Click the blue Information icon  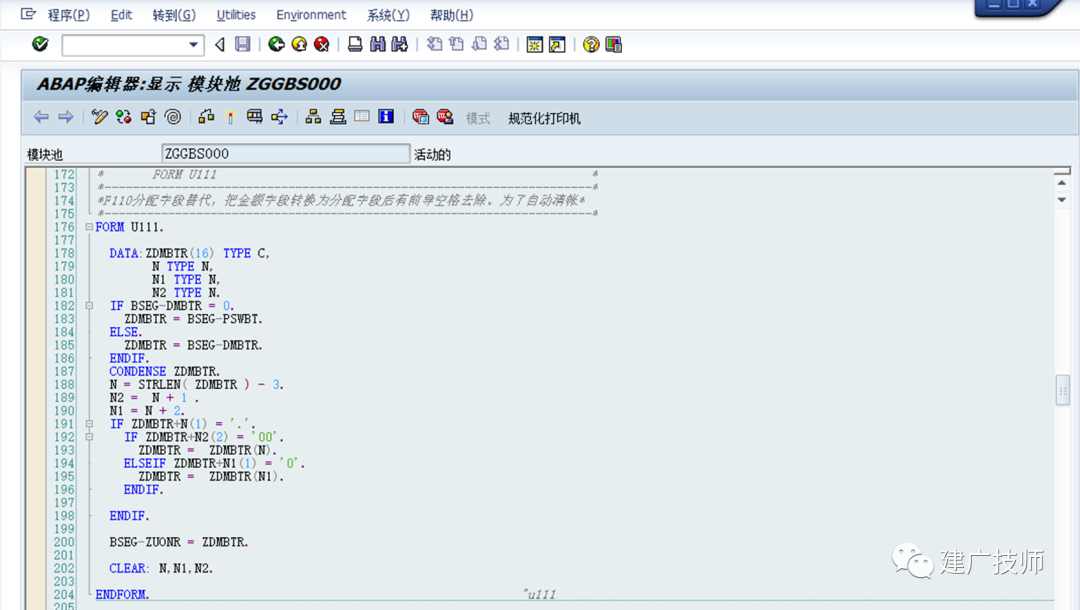click(x=386, y=117)
